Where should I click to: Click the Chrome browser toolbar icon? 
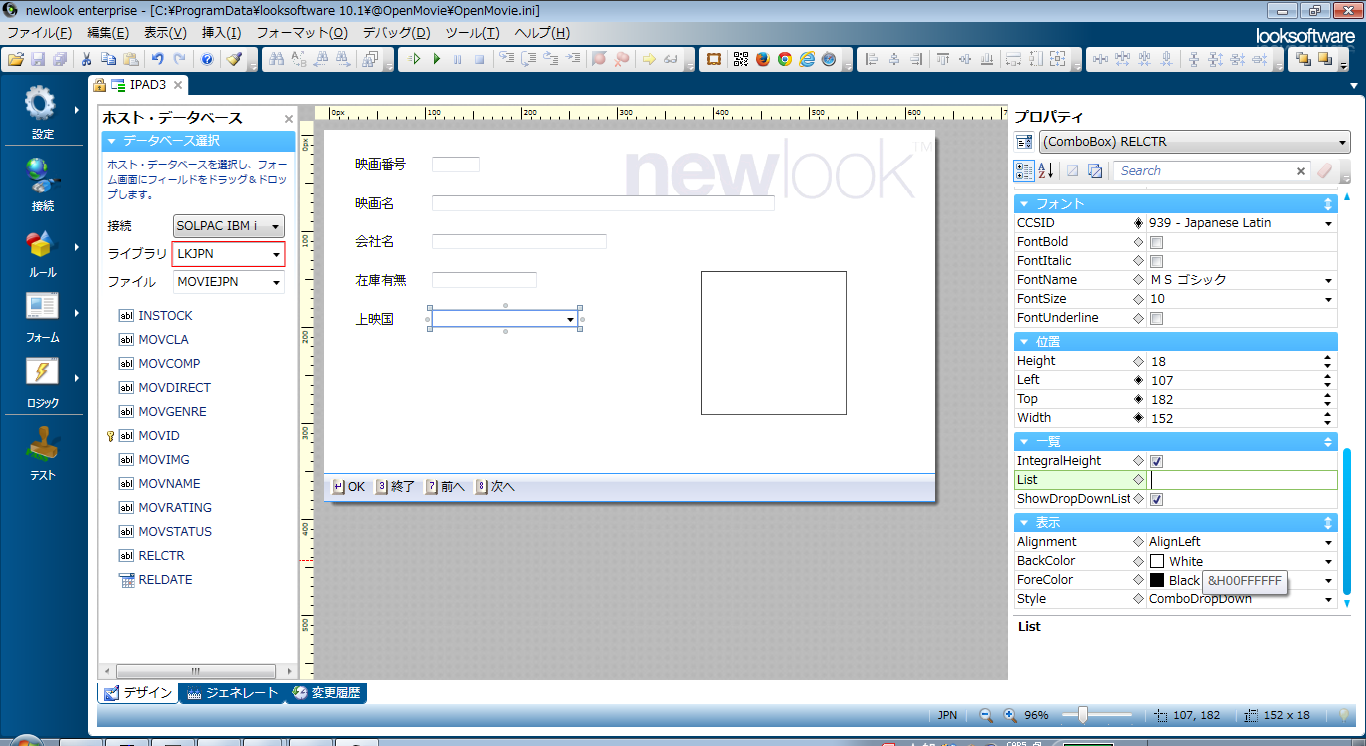(x=785, y=59)
